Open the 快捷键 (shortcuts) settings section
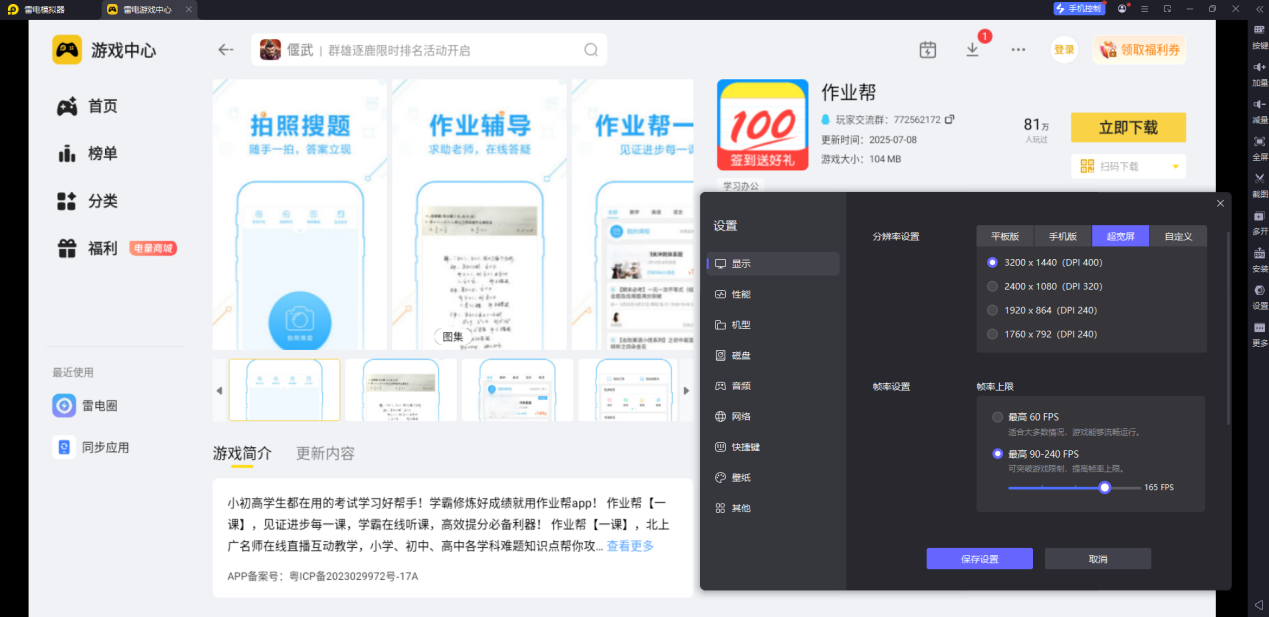 tap(744, 447)
